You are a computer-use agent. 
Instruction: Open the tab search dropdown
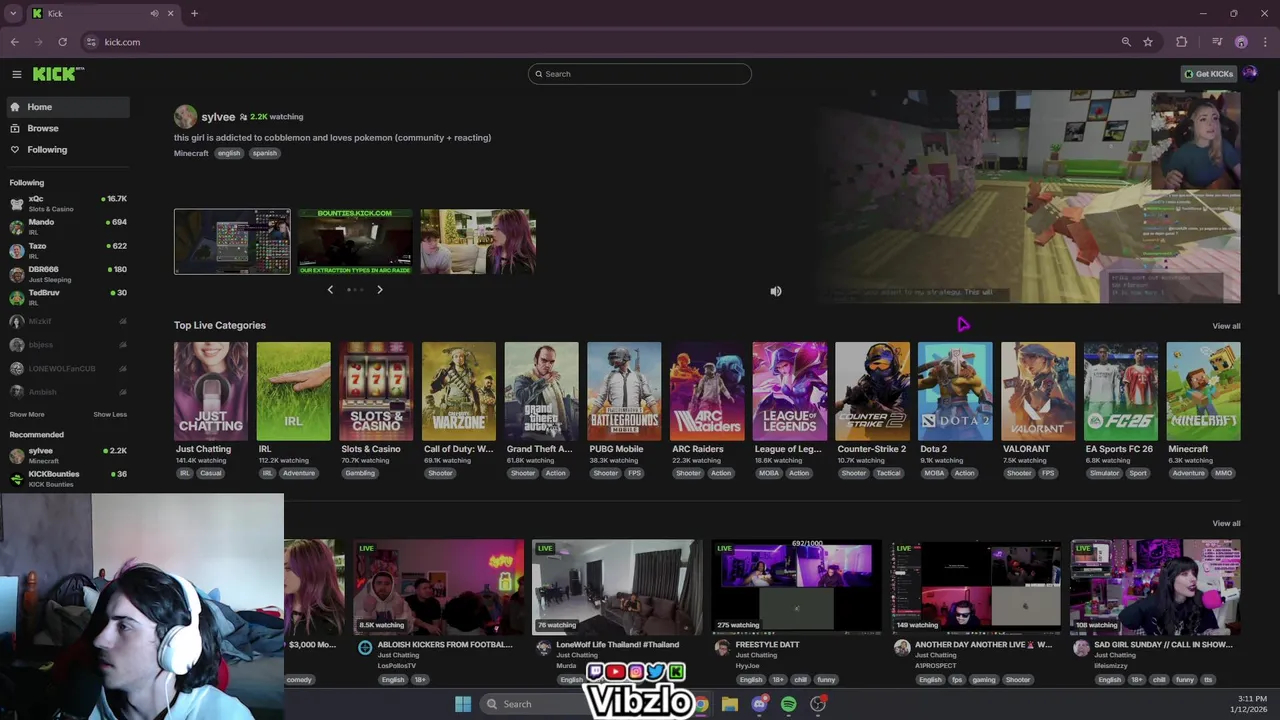13,13
